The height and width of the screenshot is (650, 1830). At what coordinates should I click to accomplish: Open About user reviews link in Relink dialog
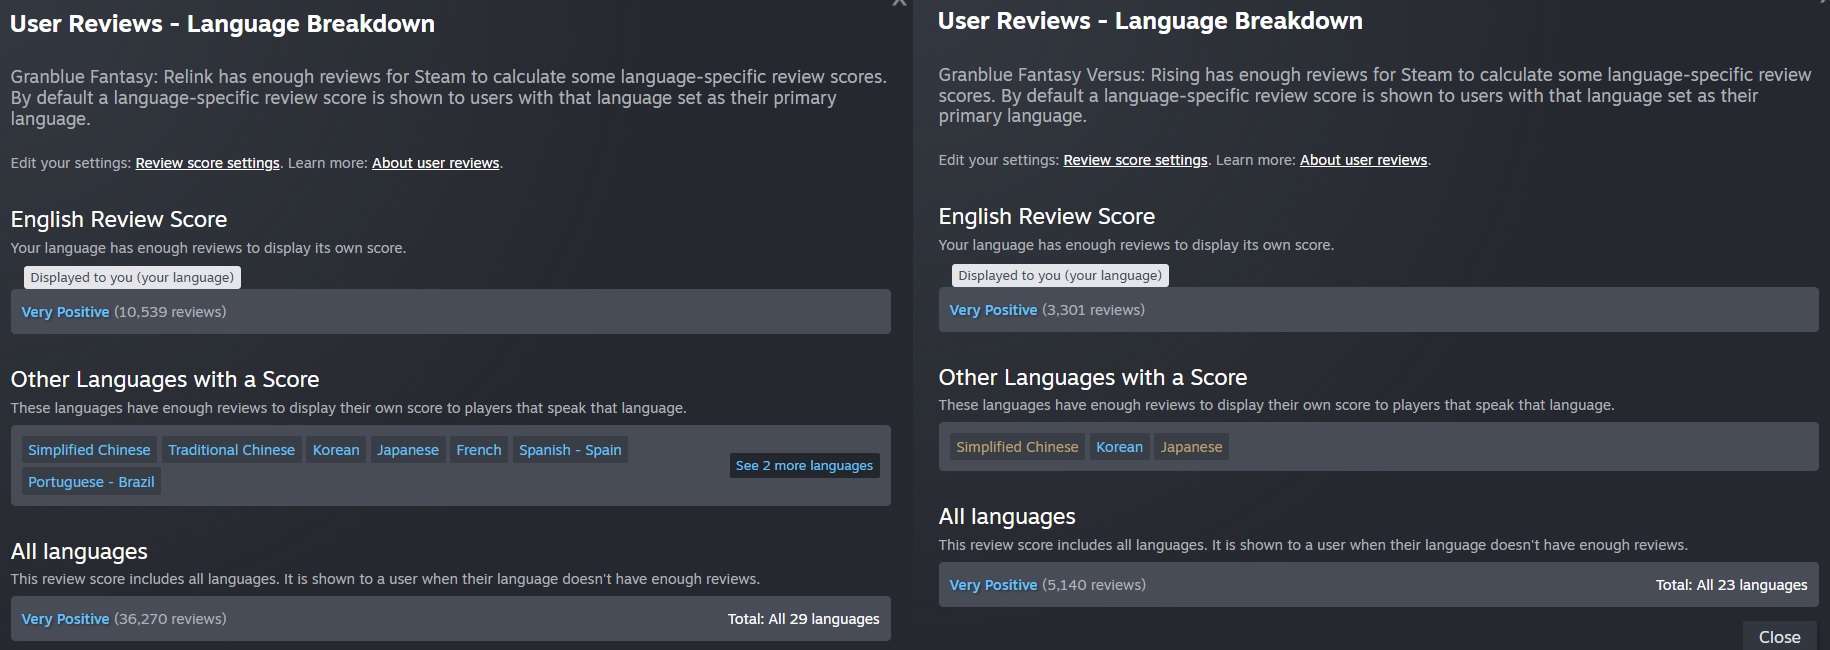(435, 163)
